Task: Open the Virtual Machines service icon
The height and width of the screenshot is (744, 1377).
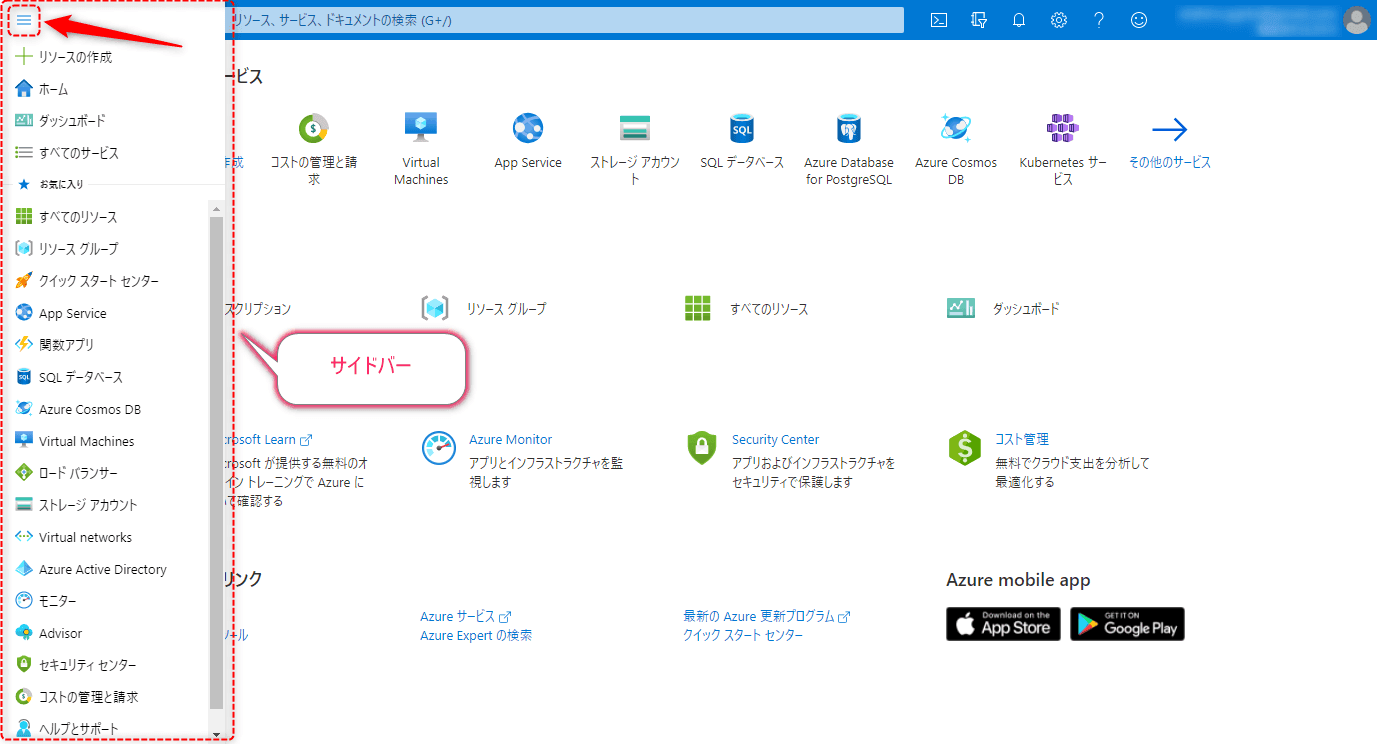Action: (x=421, y=129)
